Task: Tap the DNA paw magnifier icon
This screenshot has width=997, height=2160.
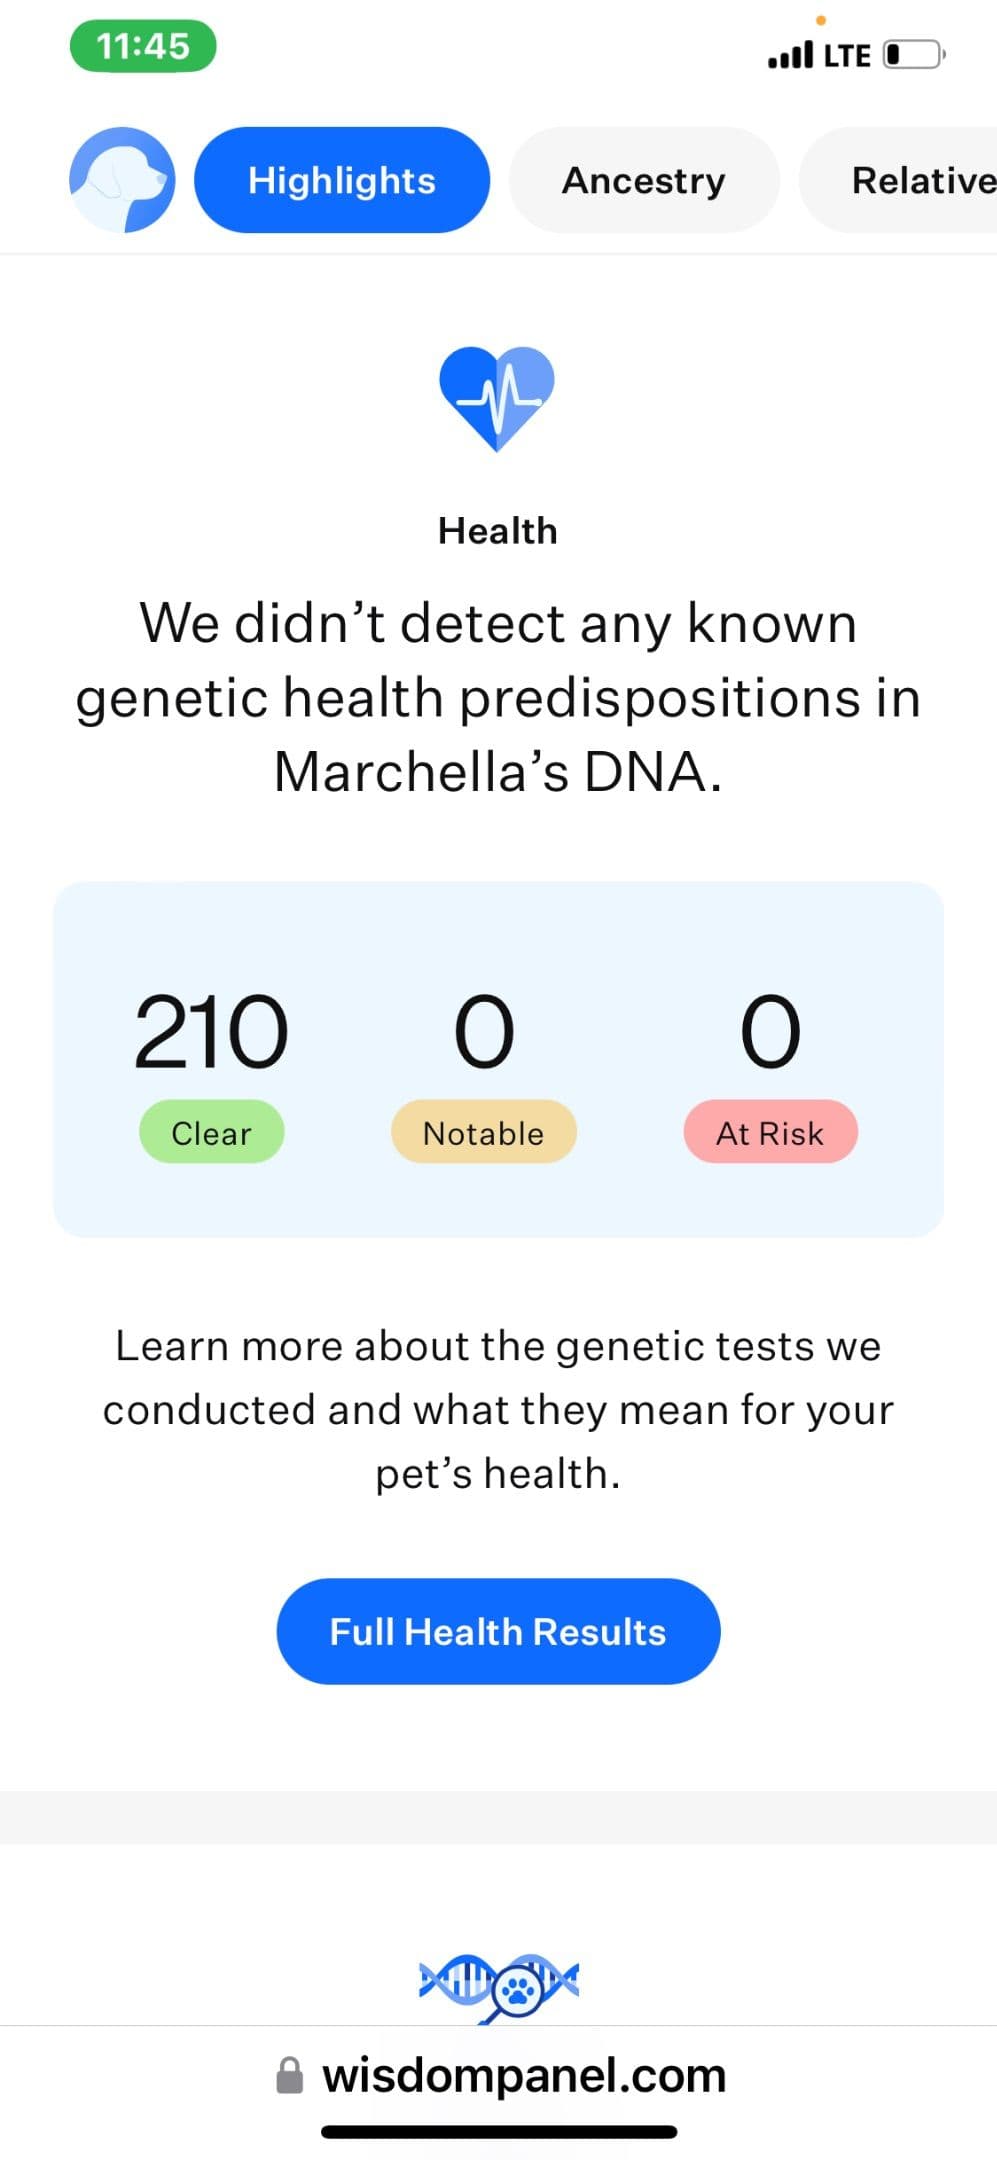Action: (x=499, y=1986)
